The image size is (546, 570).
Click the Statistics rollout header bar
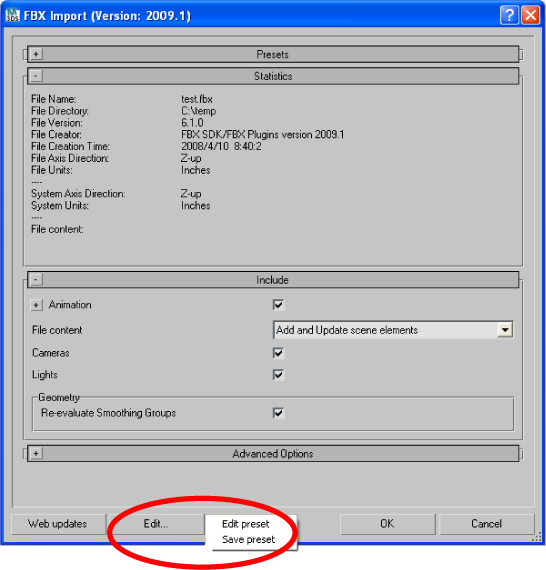coord(273,76)
